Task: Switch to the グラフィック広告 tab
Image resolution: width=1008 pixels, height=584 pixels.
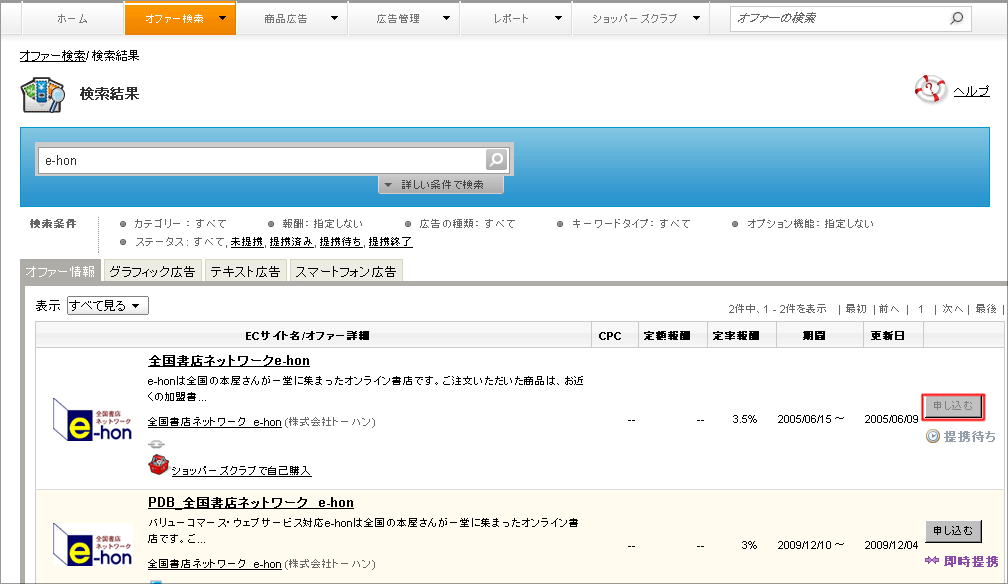Action: [x=152, y=271]
